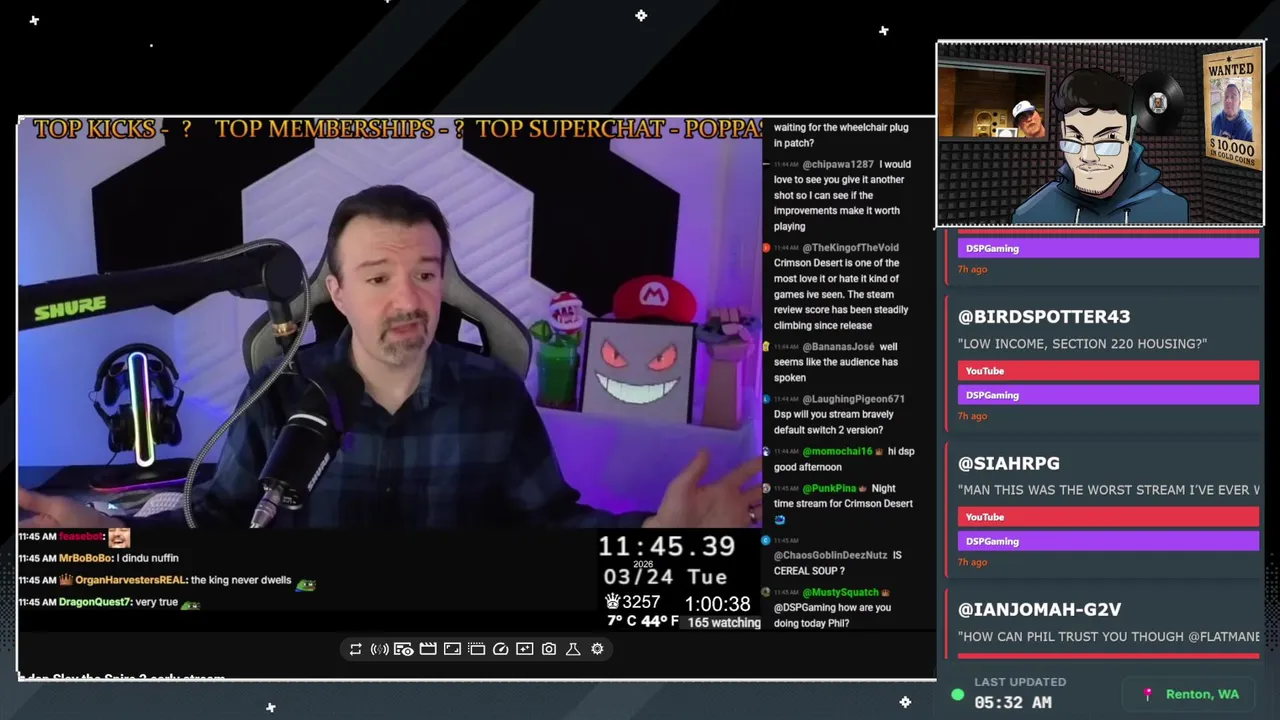
Task: Click DragonQuest7 username in overlay chat
Action: [x=93, y=602]
